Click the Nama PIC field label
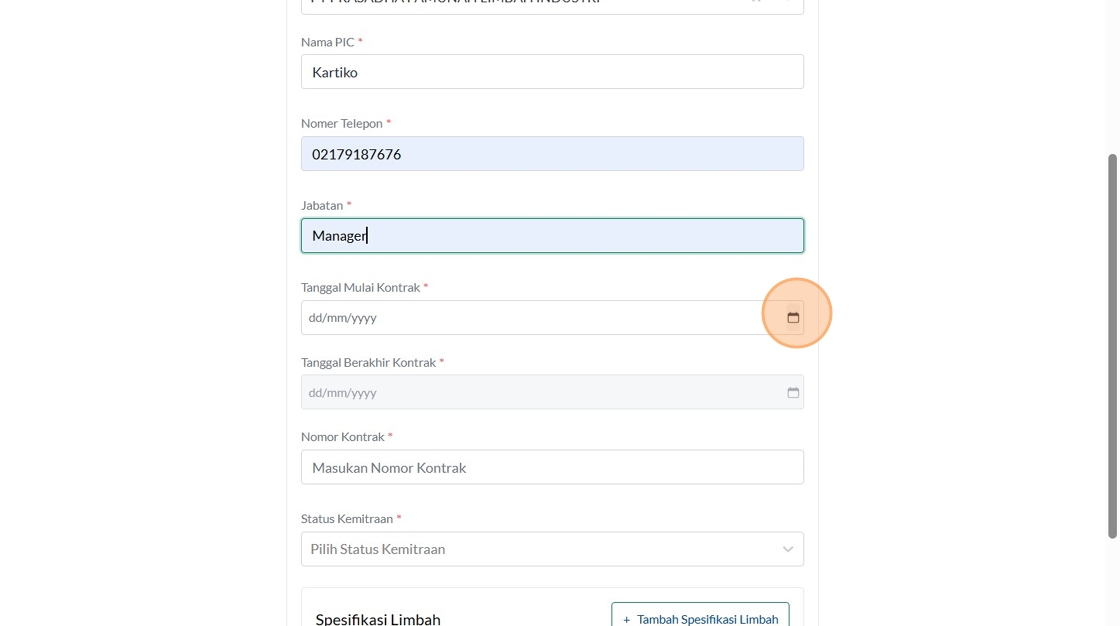Image resolution: width=1120 pixels, height=626 pixels. tap(328, 42)
